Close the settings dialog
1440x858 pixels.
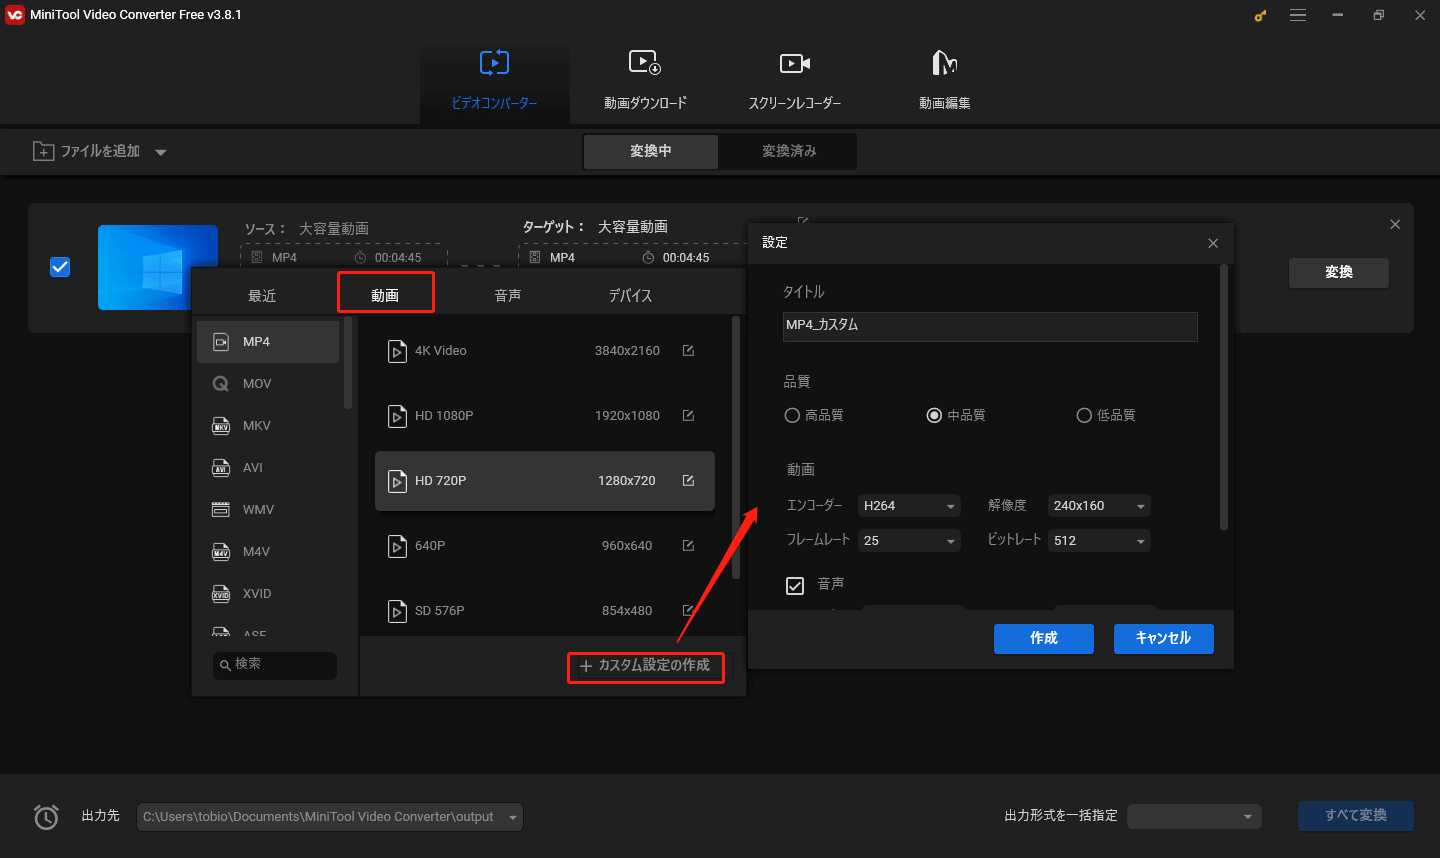[x=1213, y=243]
